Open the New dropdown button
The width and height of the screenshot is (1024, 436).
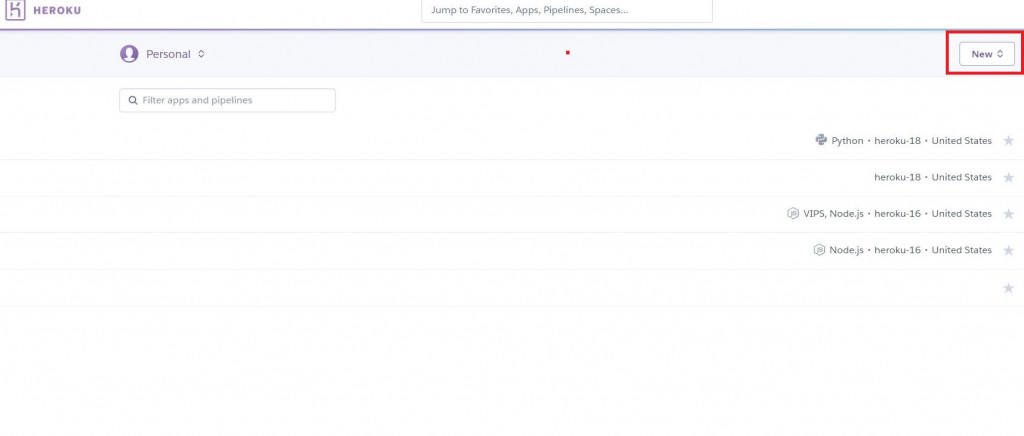986,54
